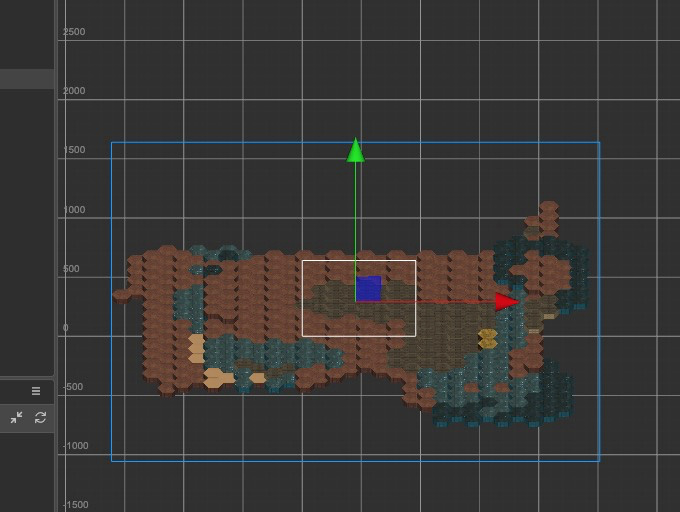Click the 2500 ruler label
This screenshot has height=512, width=680.
[74, 32]
